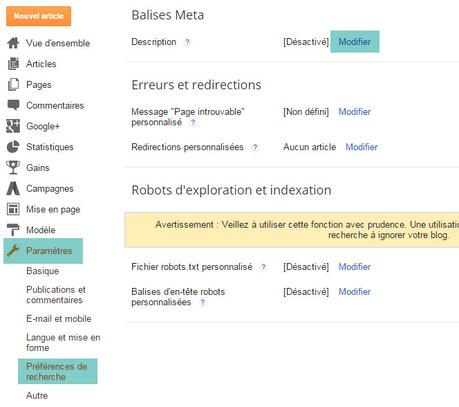The width and height of the screenshot is (459, 407).
Task: Click the pie chart Statistiques icon
Action: click(x=13, y=147)
